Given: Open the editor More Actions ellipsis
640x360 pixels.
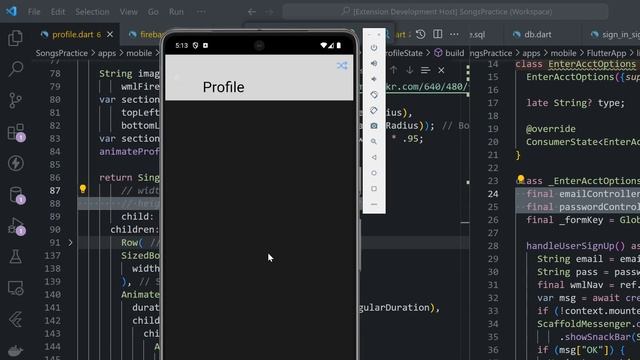Looking at the screenshot, I should 454,34.
